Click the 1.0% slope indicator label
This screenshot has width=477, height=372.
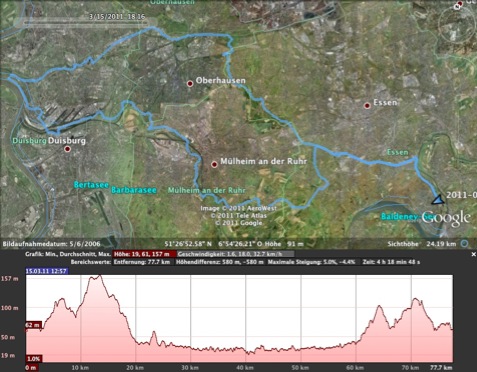(x=33, y=359)
